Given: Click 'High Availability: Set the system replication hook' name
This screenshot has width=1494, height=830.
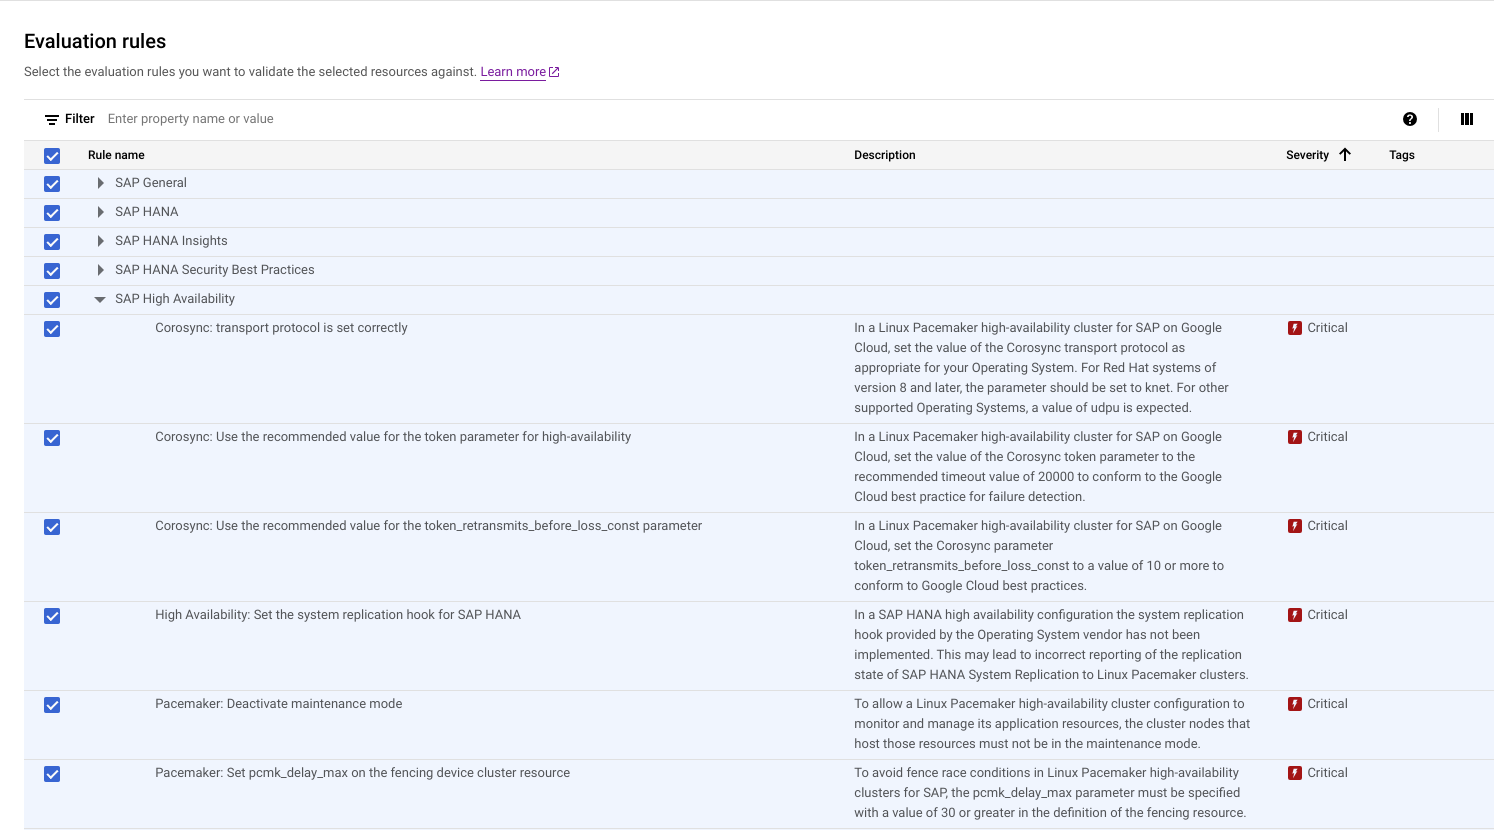Looking at the screenshot, I should tap(338, 615).
